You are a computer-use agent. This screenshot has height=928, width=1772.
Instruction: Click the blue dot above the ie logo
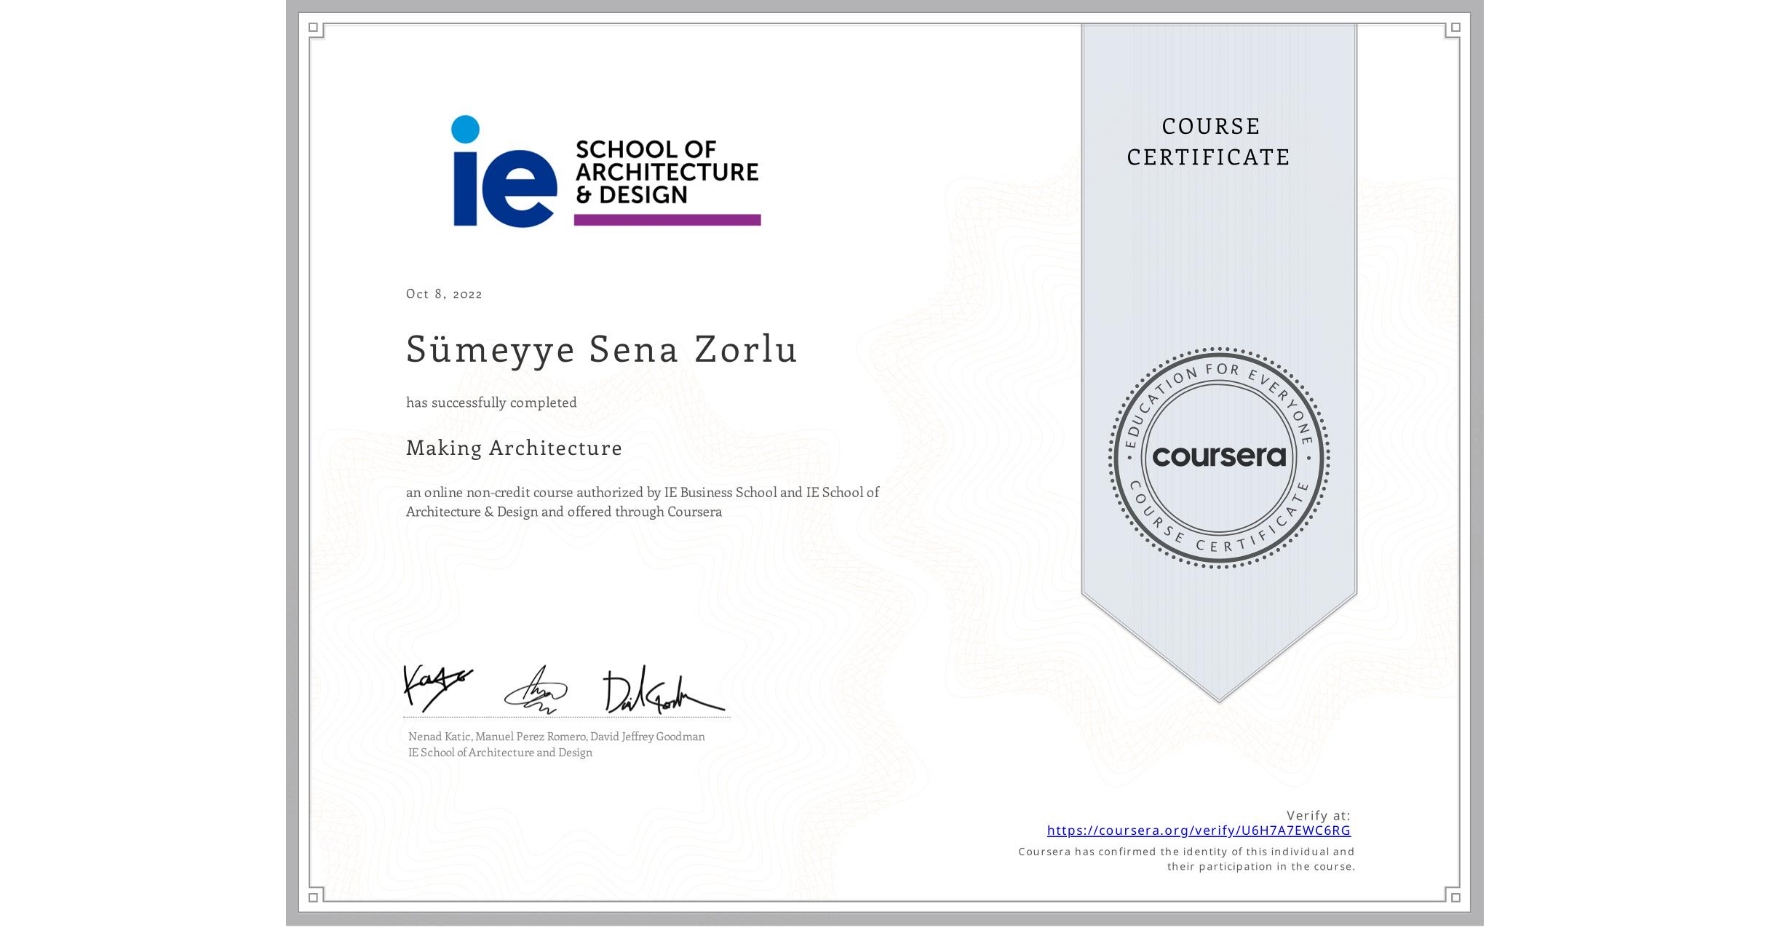click(466, 127)
